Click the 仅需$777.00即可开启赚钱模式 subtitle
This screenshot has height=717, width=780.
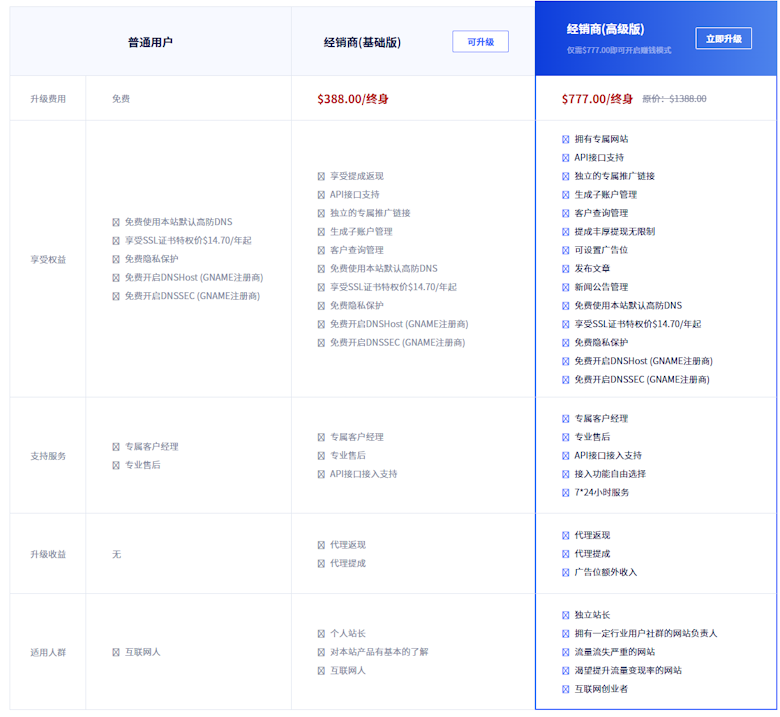(619, 50)
